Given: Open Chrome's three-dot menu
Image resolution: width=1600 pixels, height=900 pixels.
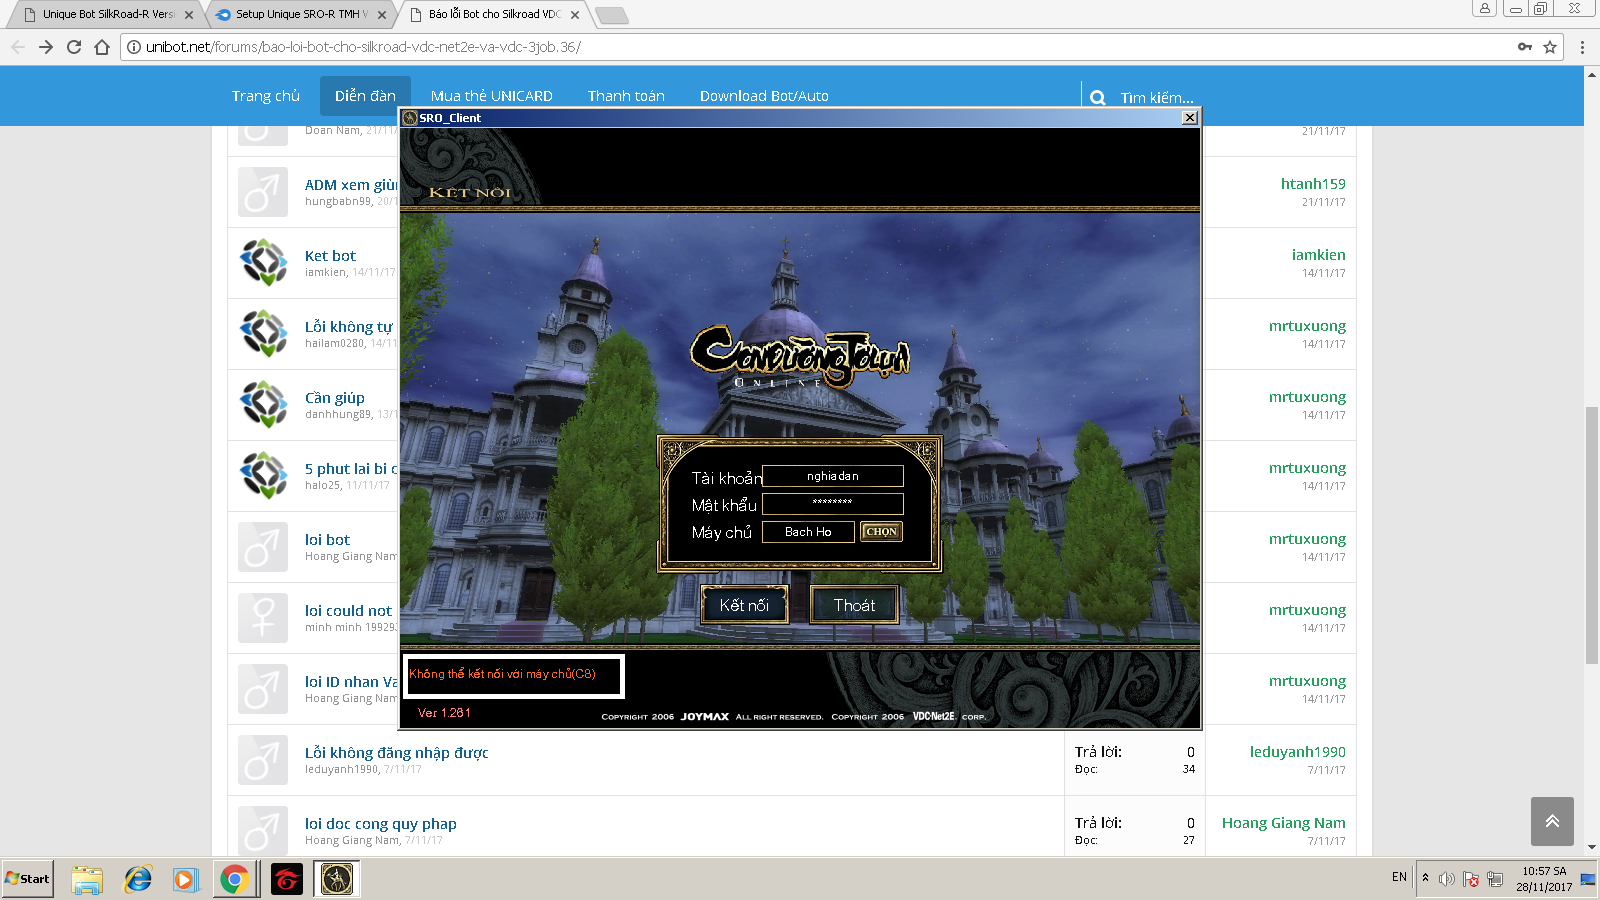Looking at the screenshot, I should 1582,47.
